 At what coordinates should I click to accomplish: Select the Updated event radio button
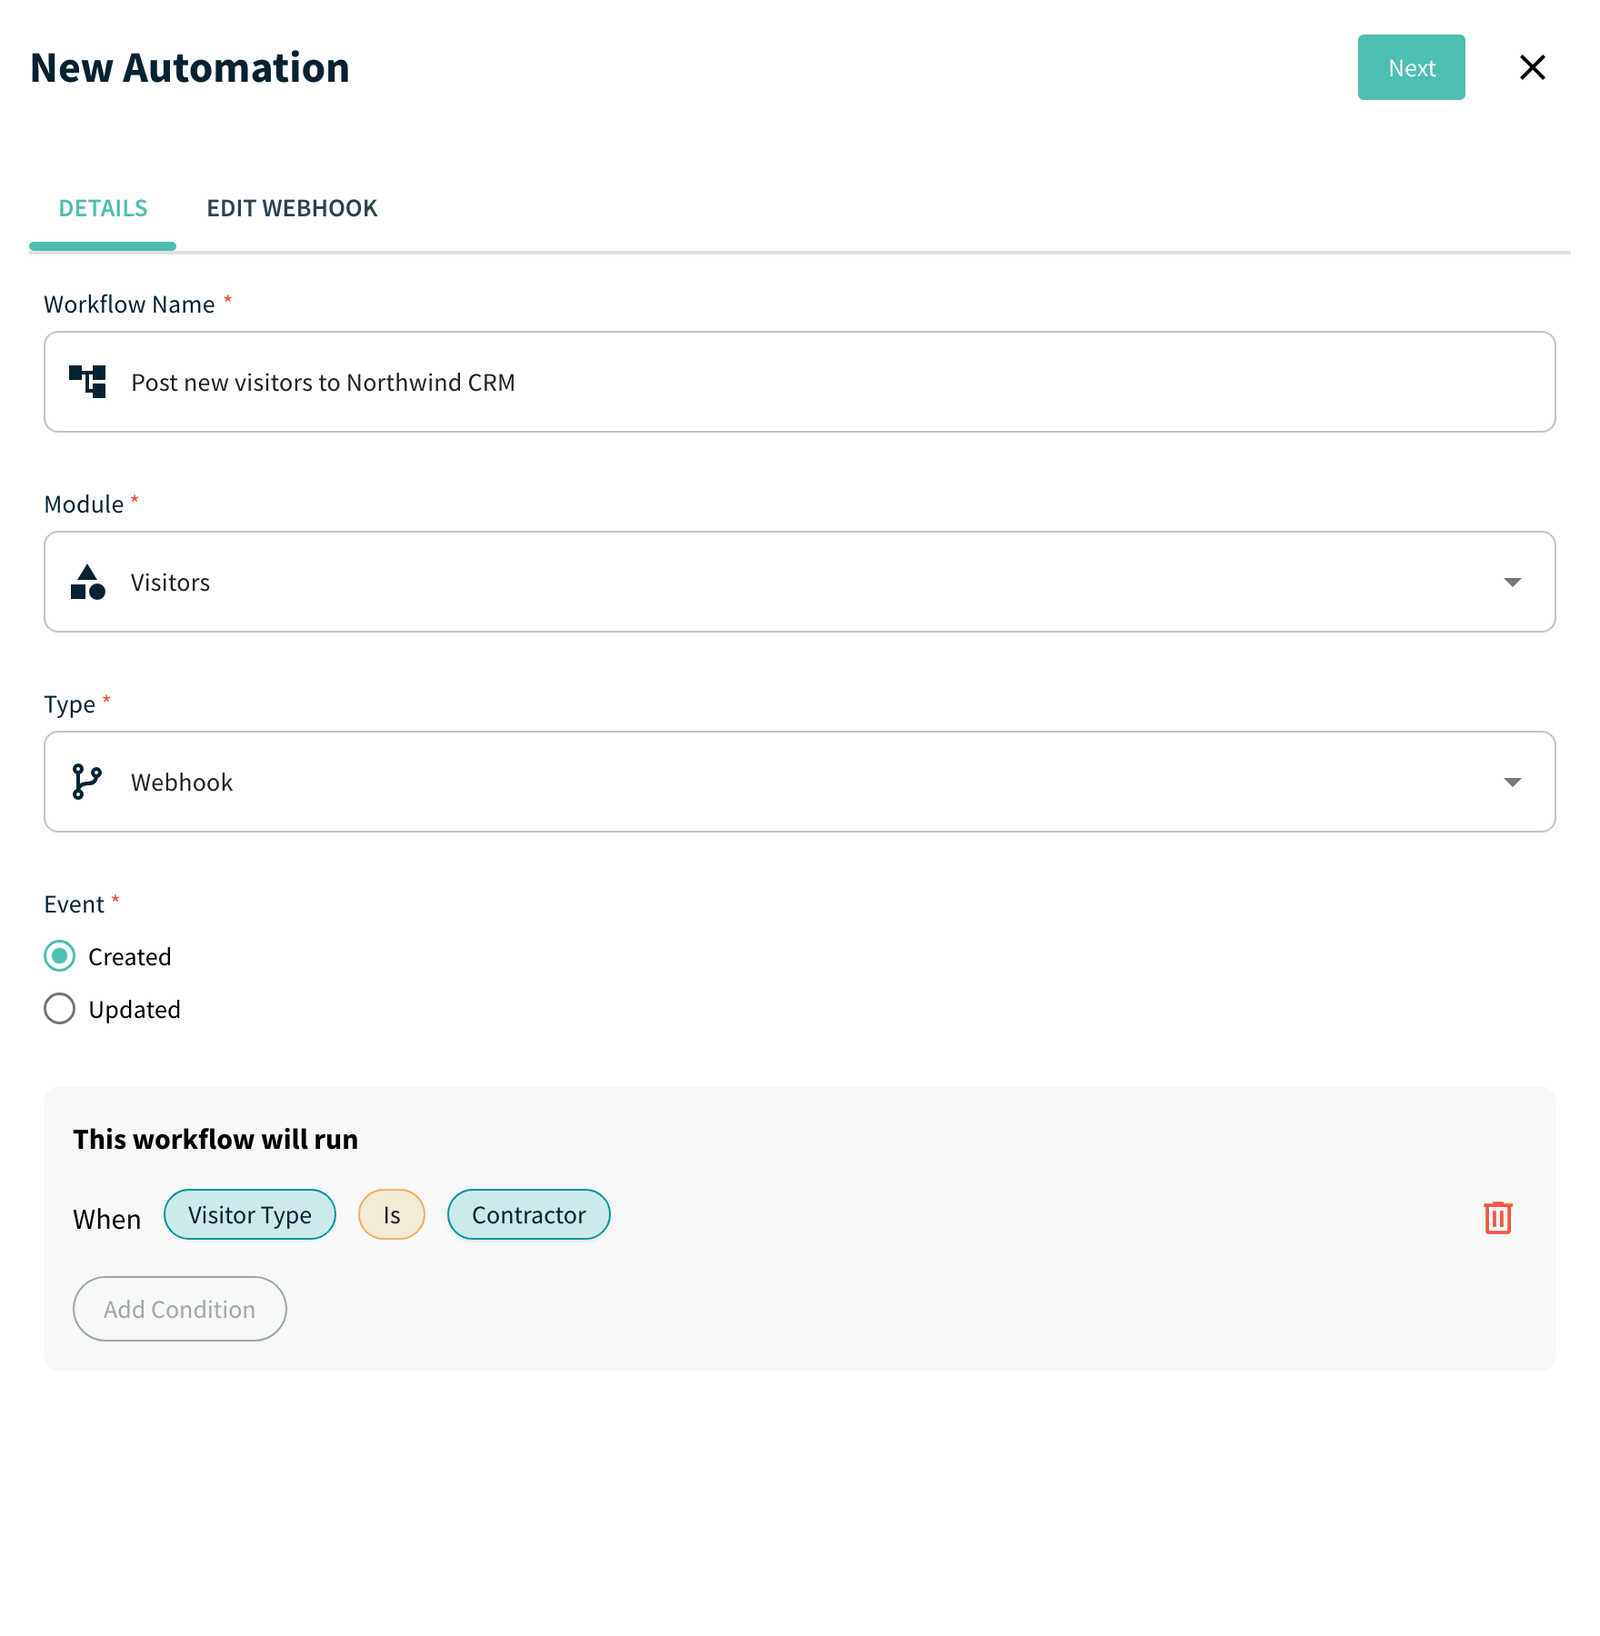(60, 1008)
